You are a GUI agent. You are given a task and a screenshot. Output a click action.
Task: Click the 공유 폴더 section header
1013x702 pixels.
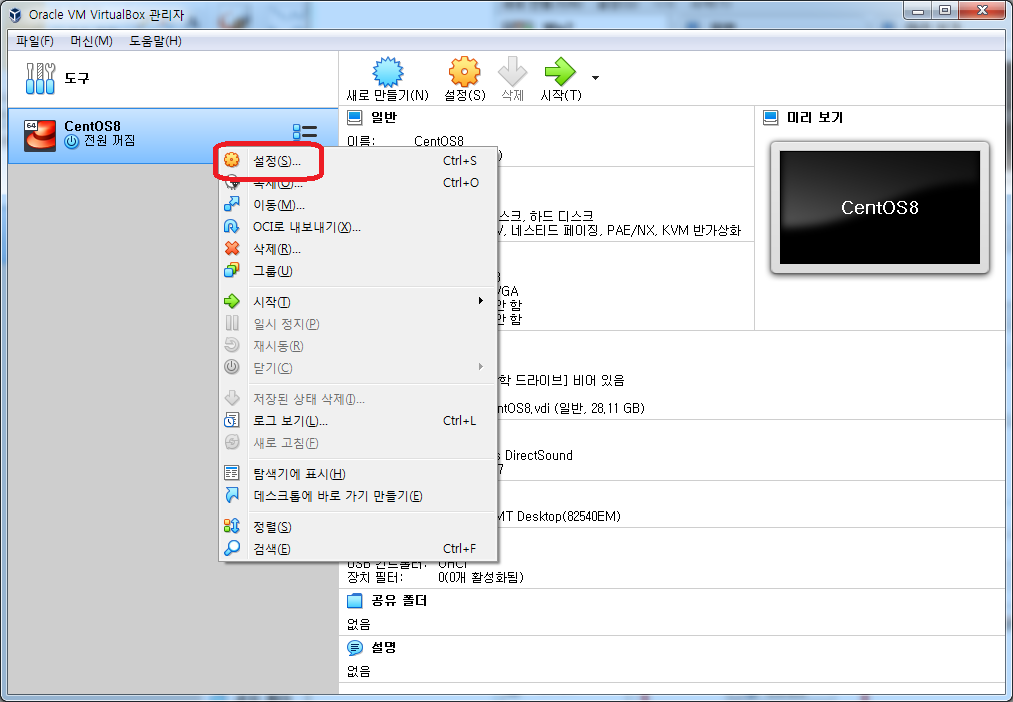point(399,601)
